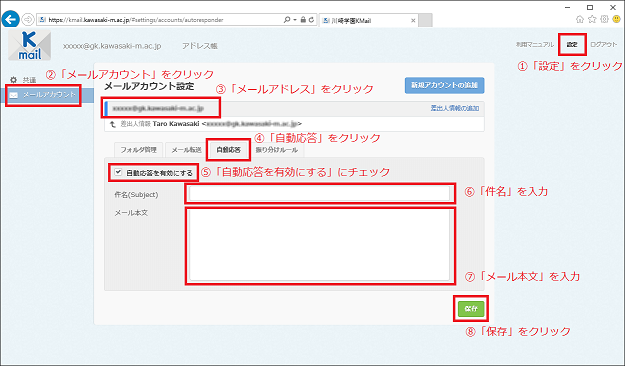Maximize the browser window
This screenshot has width=625, height=366.
(x=590, y=7)
